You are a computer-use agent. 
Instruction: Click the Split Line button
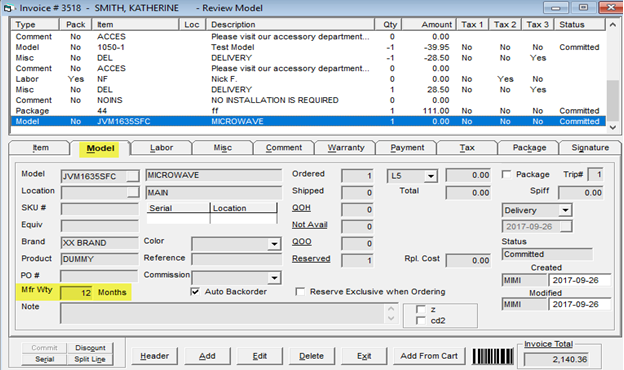pos(90,359)
